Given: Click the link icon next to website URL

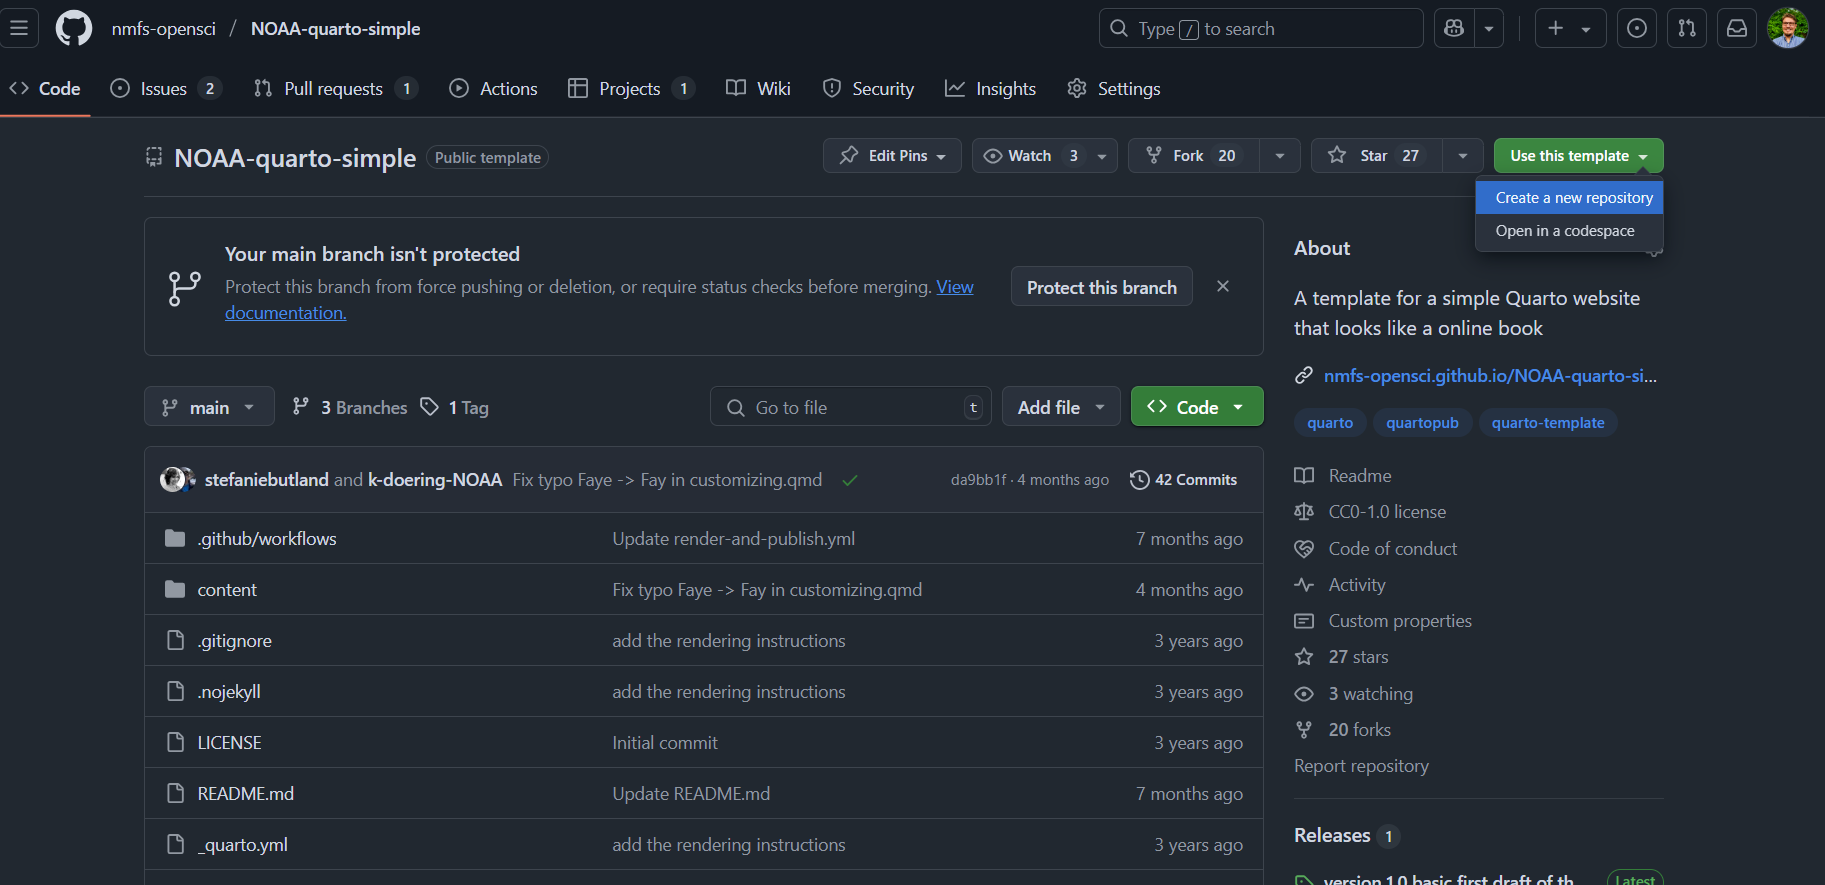Looking at the screenshot, I should (1304, 376).
